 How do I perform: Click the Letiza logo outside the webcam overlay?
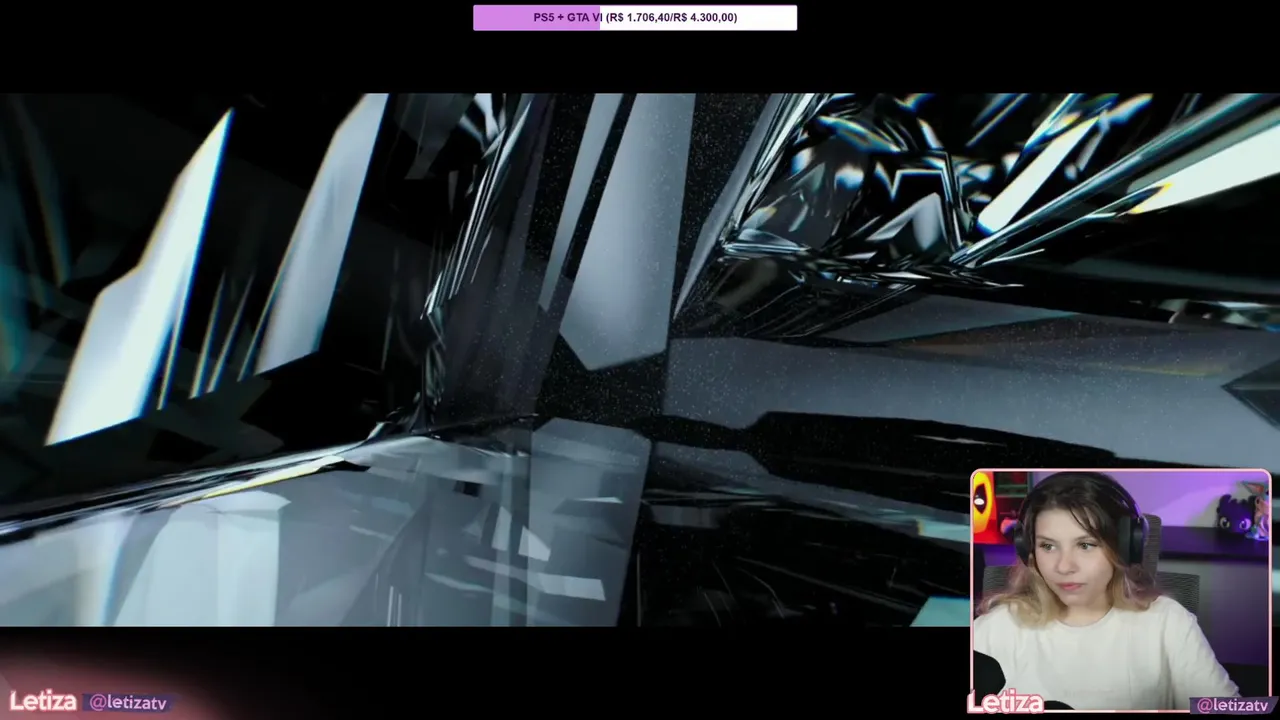point(43,701)
